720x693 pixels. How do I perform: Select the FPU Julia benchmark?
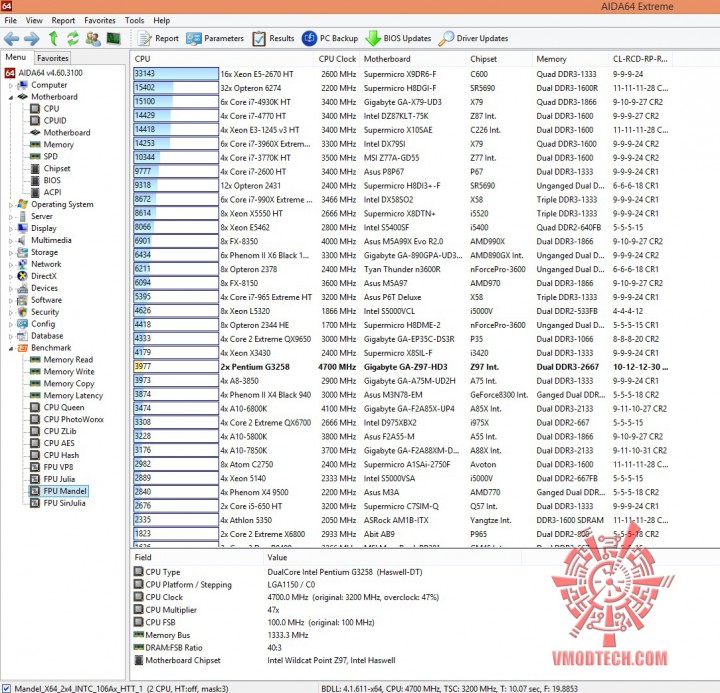(53, 479)
